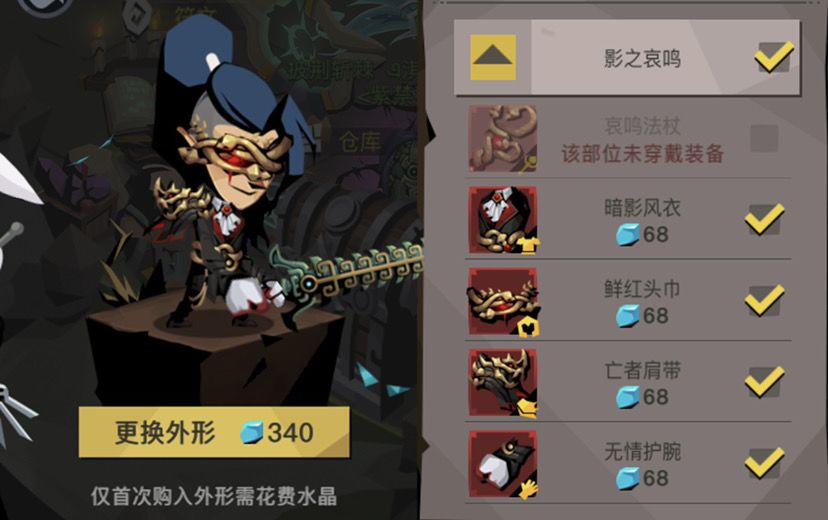Image resolution: width=828 pixels, height=520 pixels.
Task: Select the 亡者肩带 shoulder item icon
Action: (x=503, y=382)
